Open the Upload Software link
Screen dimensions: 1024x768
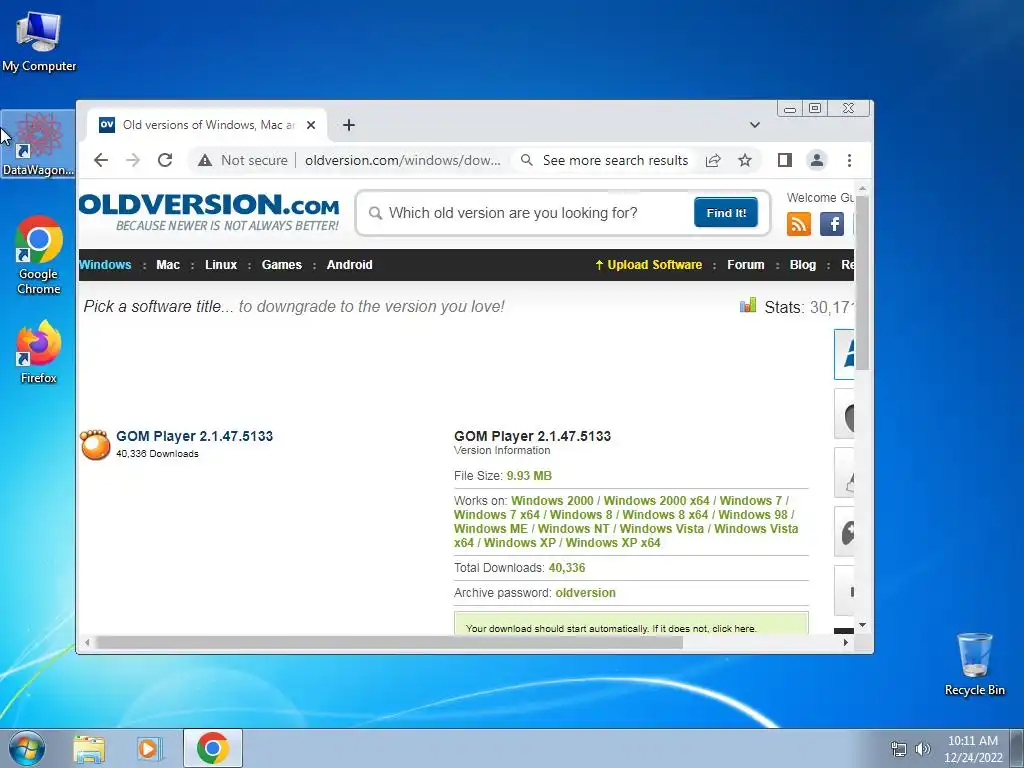point(648,264)
